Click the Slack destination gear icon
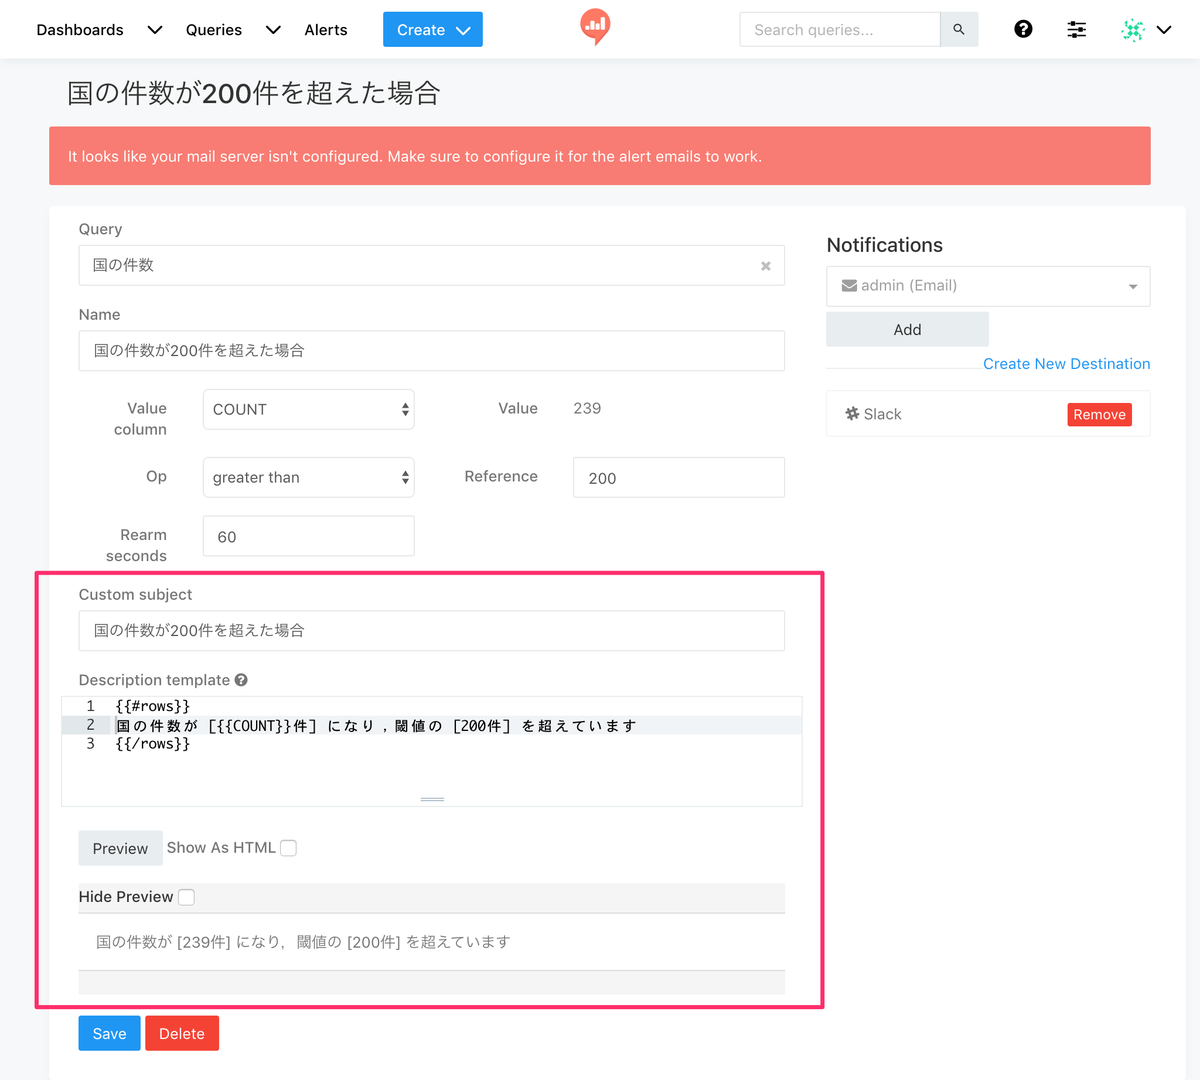The height and width of the screenshot is (1080, 1200). pos(852,414)
